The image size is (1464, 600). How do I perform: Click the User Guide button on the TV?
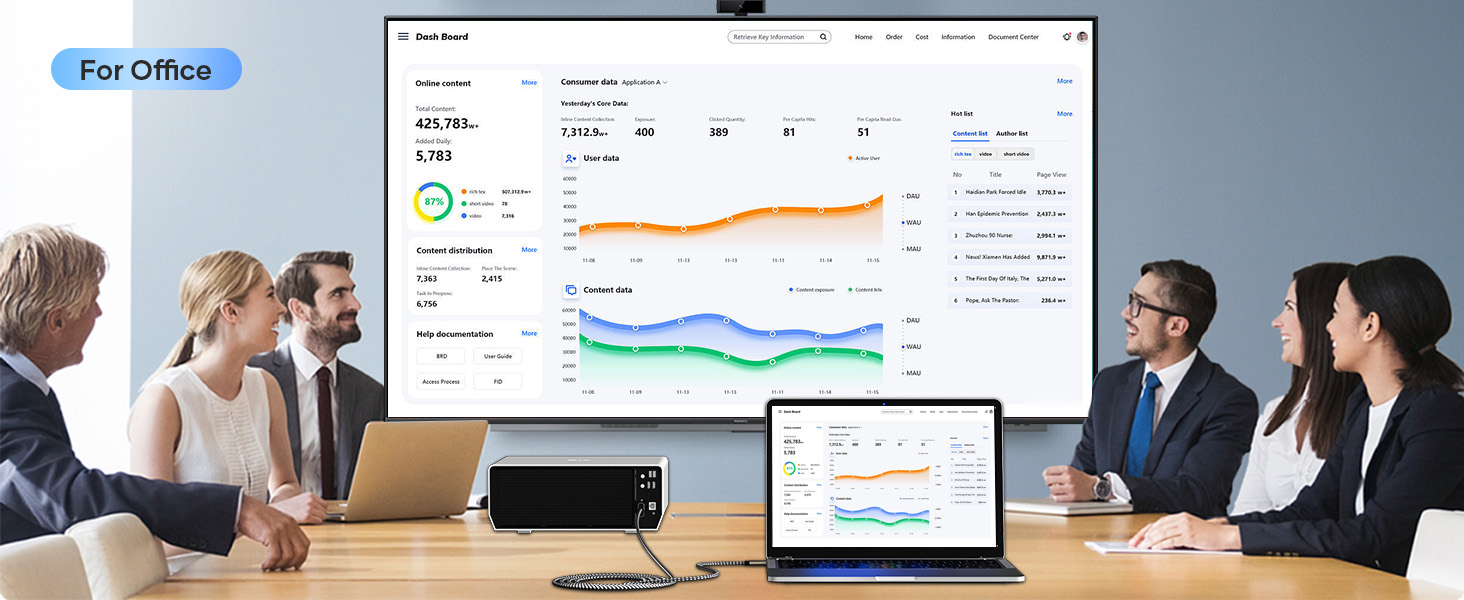coord(497,356)
